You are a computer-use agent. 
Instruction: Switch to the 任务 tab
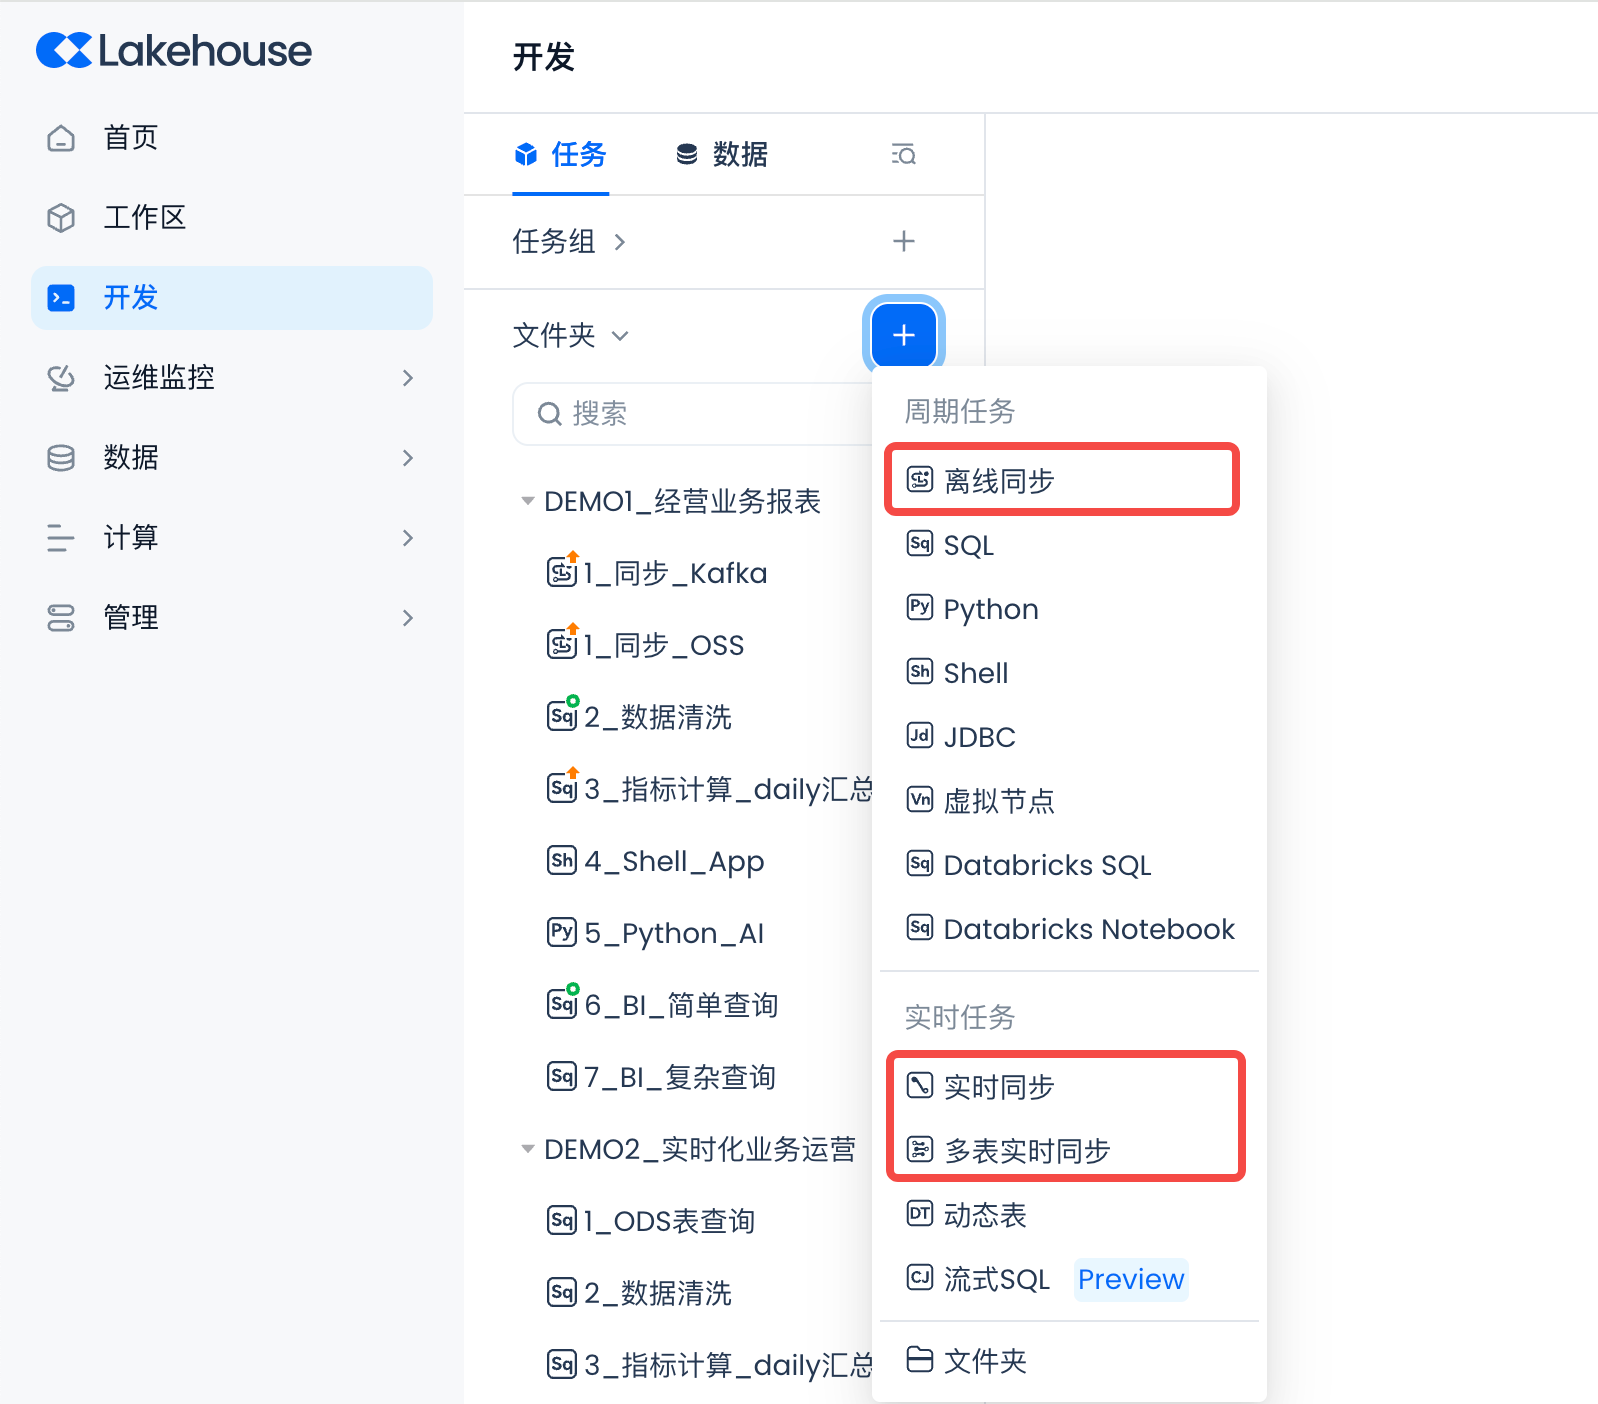[x=561, y=155]
